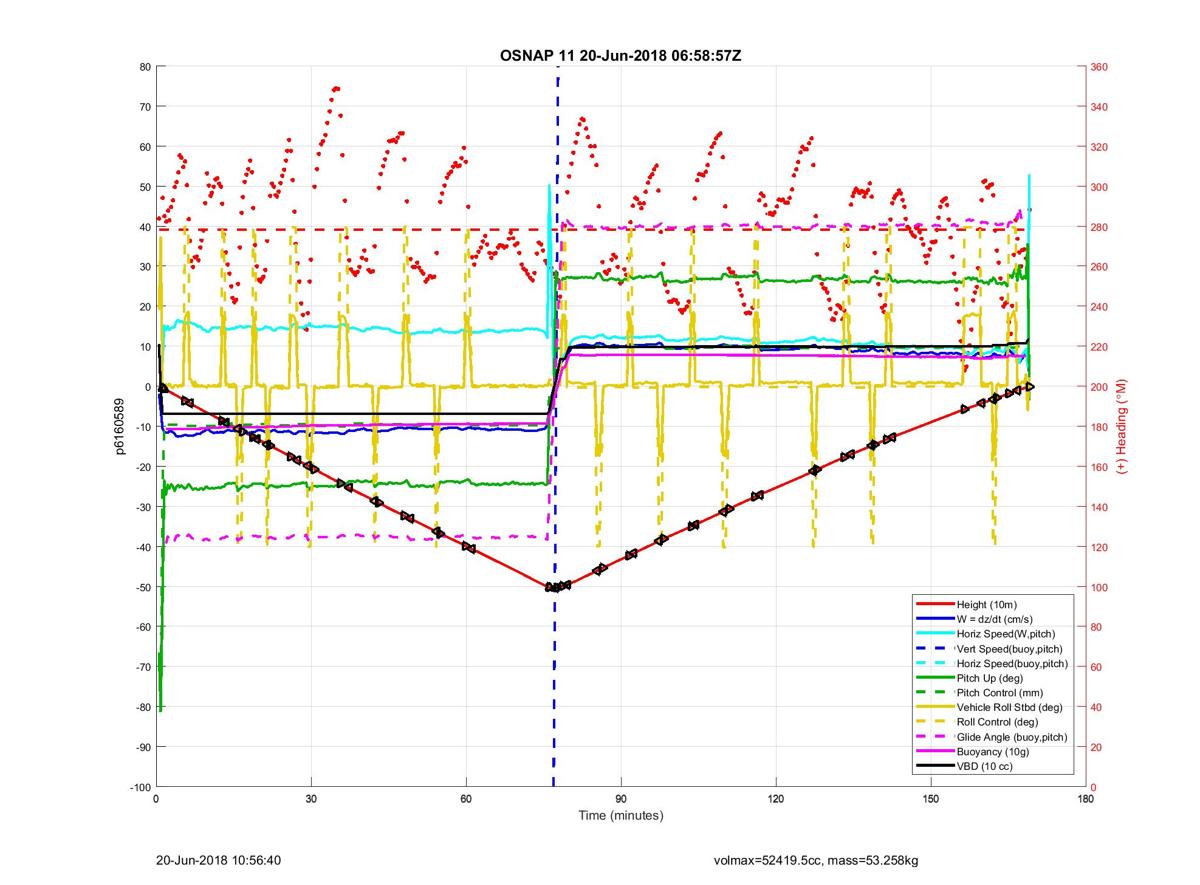Click the "100" tick on the heading axis
Image resolution: width=1200 pixels, height=885 pixels.
coord(1100,587)
